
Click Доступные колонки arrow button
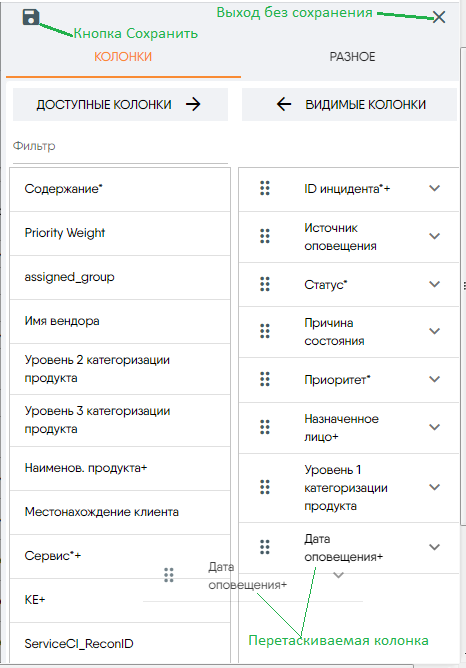[x=121, y=104]
